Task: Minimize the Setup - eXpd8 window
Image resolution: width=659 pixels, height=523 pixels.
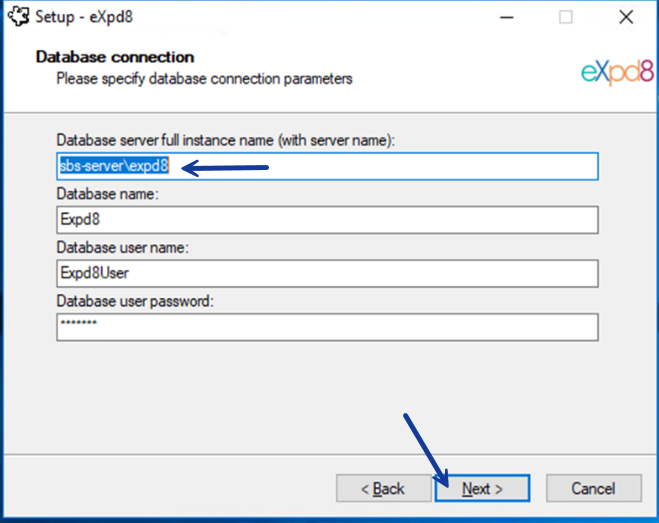Action: [505, 17]
